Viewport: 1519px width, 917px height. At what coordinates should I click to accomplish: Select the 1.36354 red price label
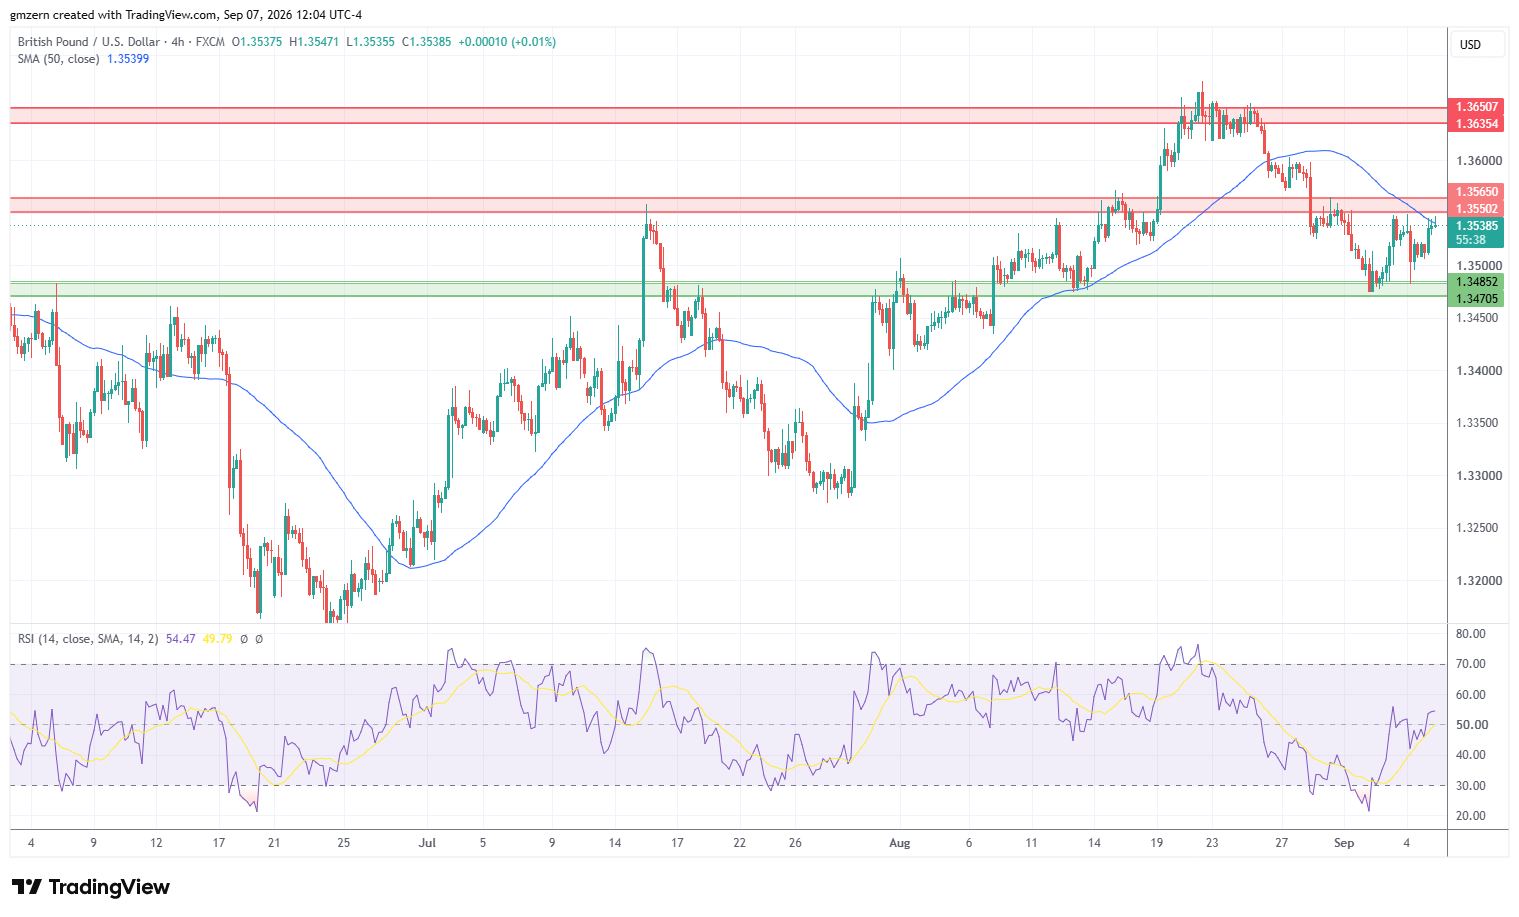pos(1476,124)
